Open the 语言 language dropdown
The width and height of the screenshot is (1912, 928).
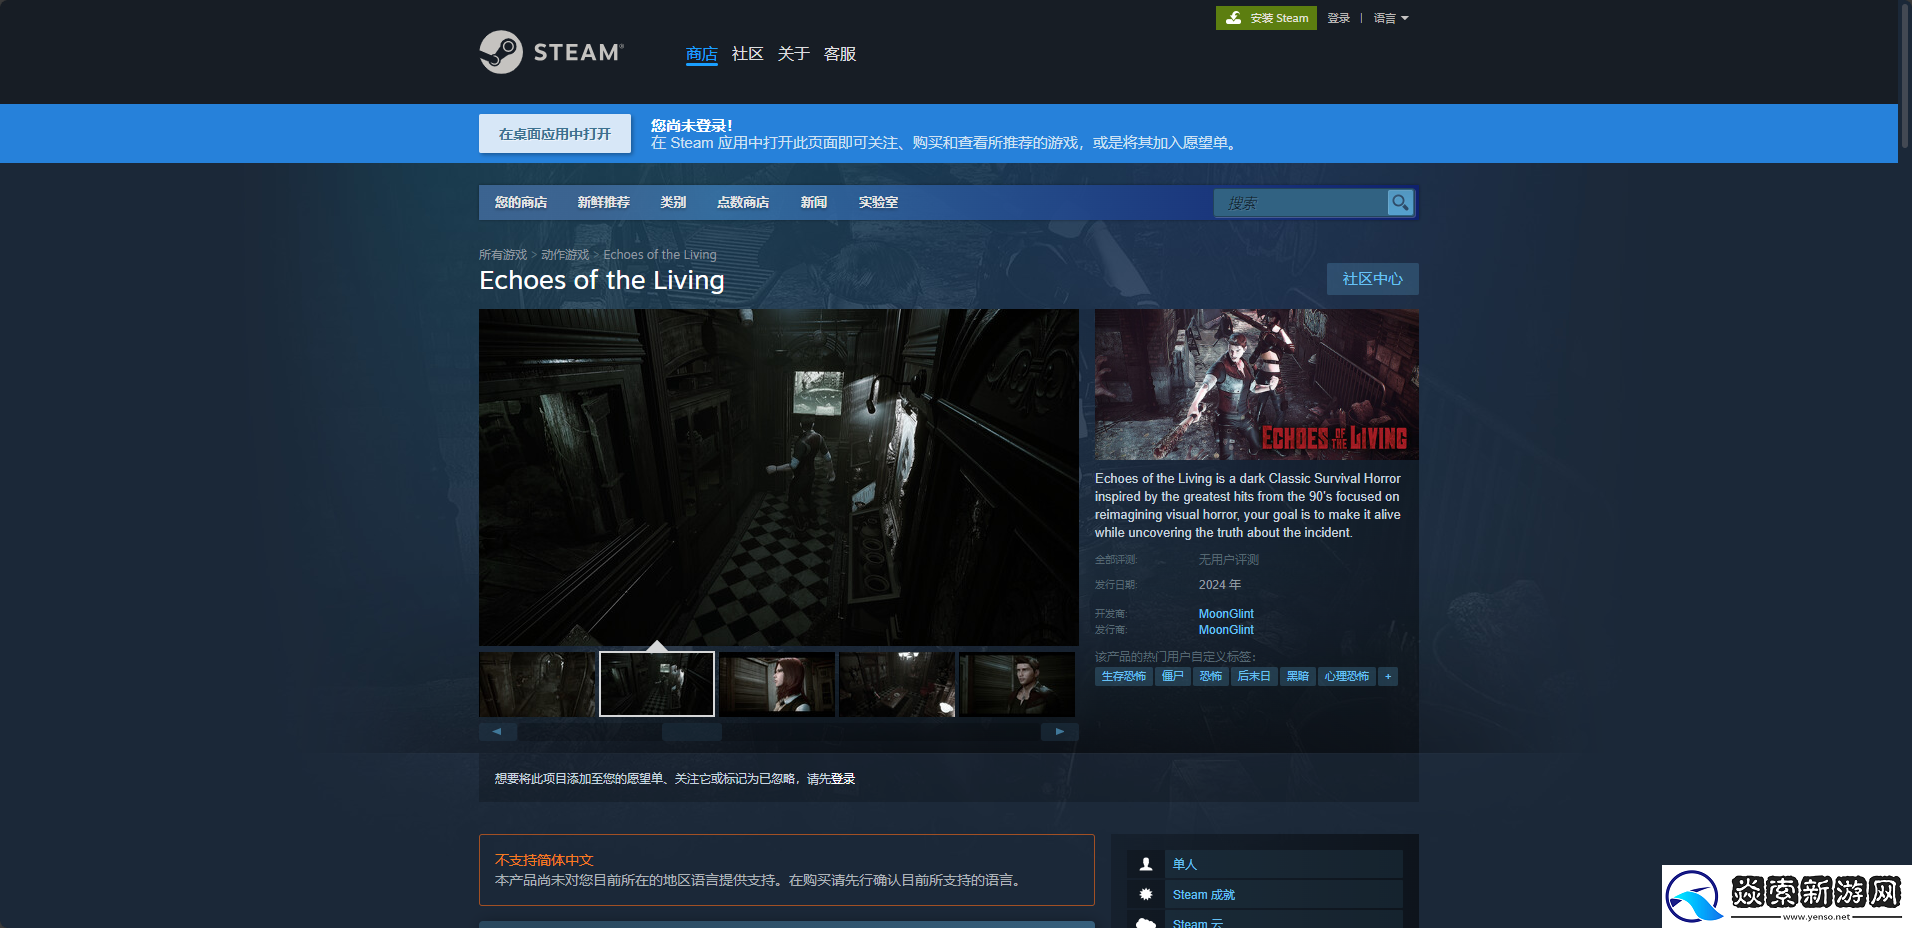click(1390, 18)
